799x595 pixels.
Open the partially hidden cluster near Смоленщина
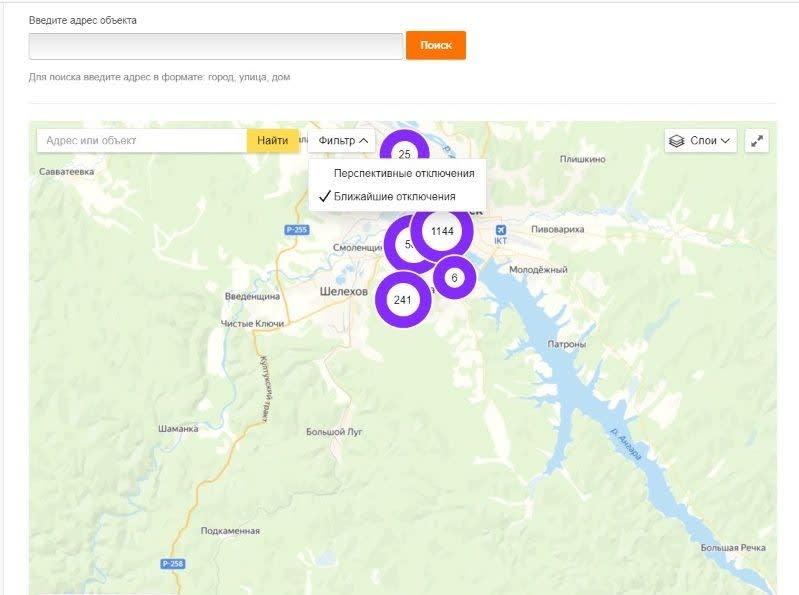[401, 245]
